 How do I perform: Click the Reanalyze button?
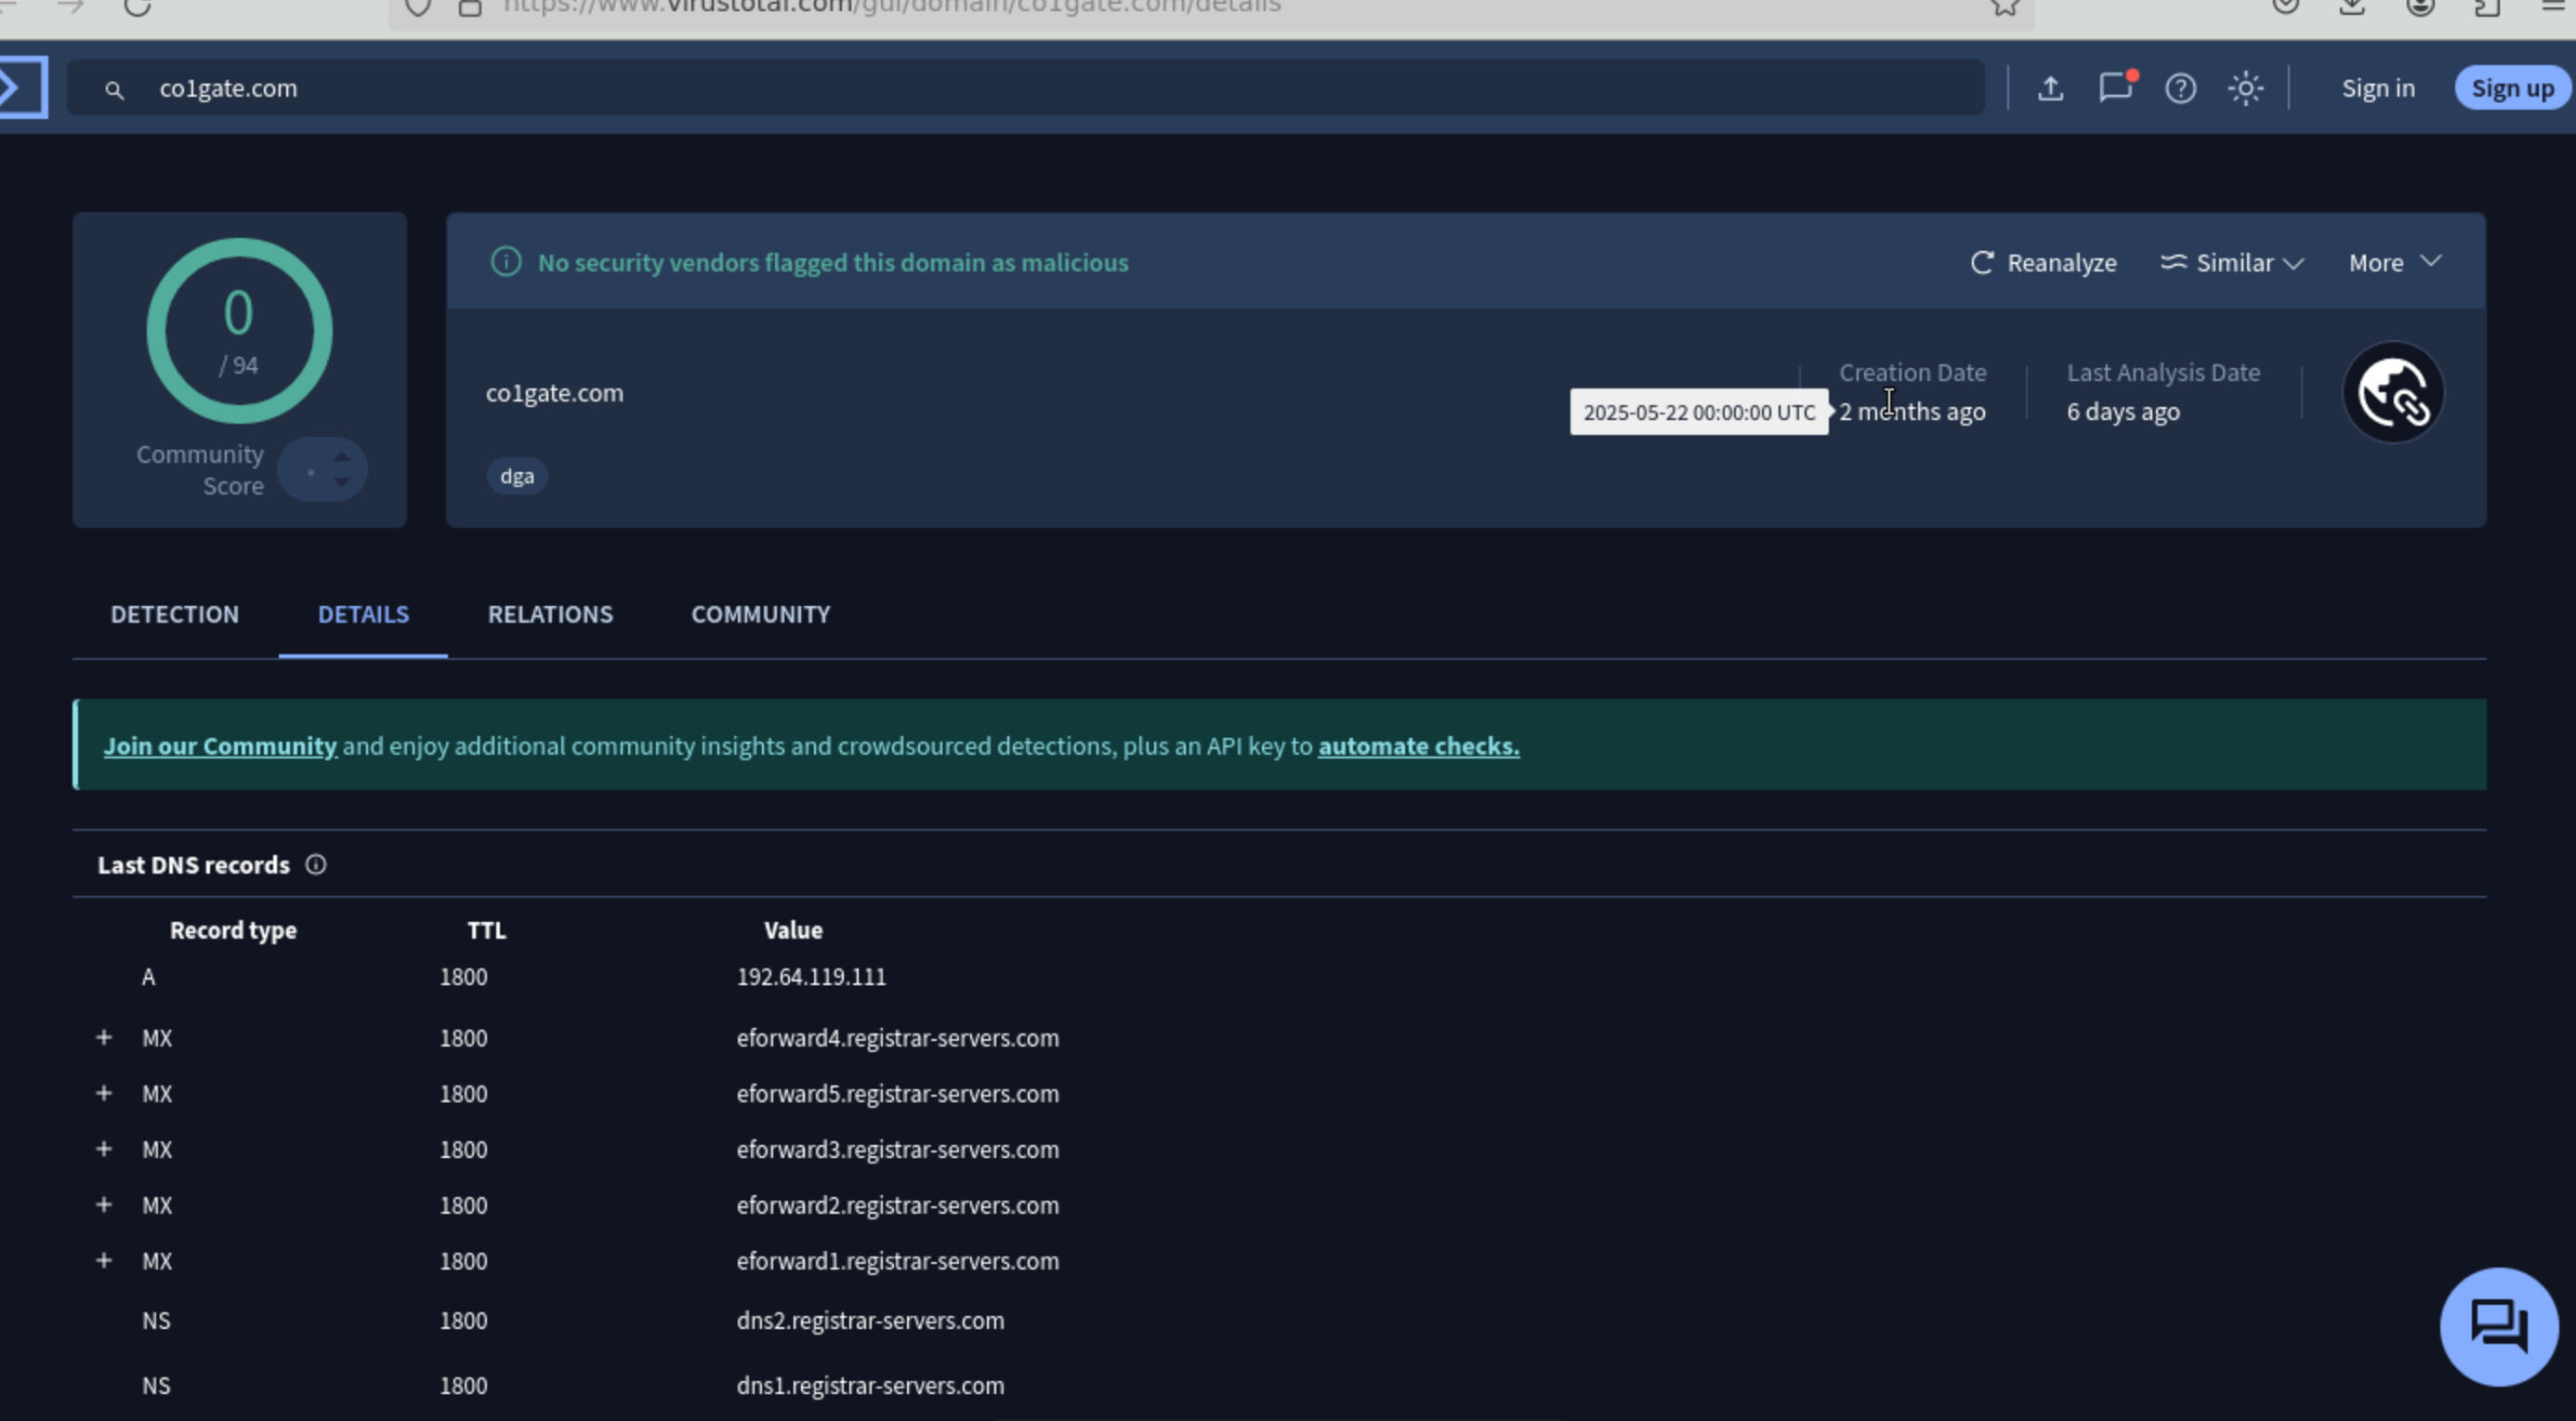[x=2043, y=262]
